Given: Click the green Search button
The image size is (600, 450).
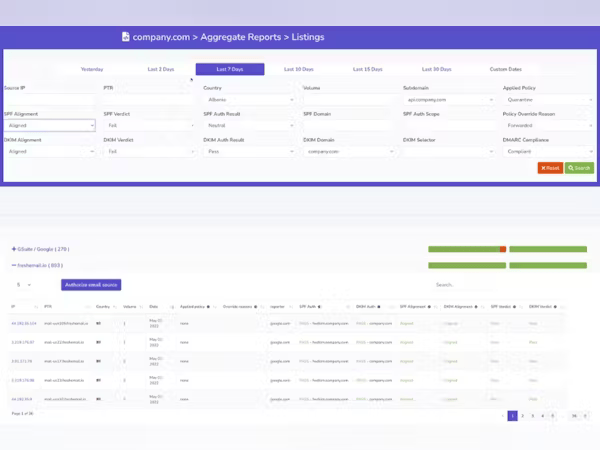Looking at the screenshot, I should pos(579,168).
